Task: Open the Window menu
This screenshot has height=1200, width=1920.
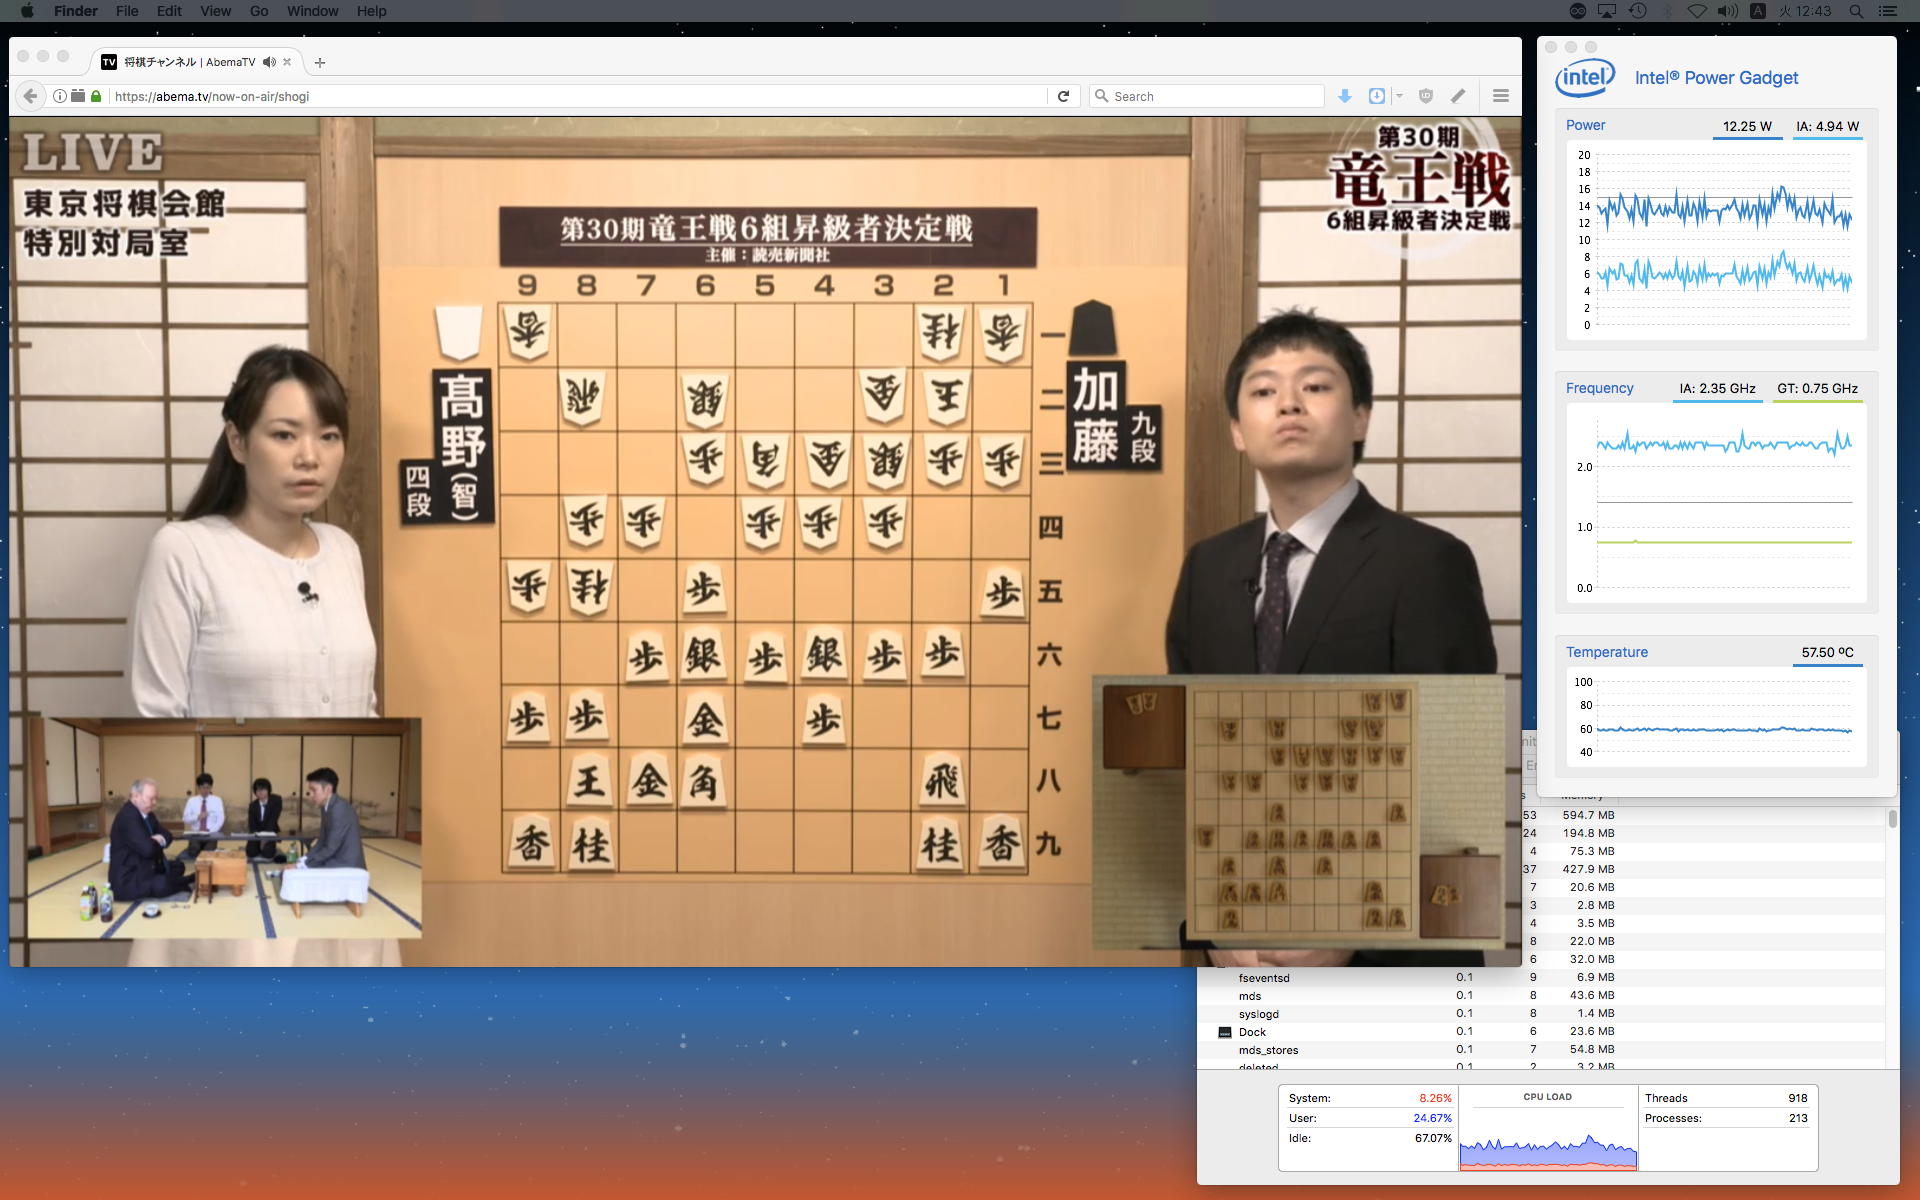Action: click(312, 11)
